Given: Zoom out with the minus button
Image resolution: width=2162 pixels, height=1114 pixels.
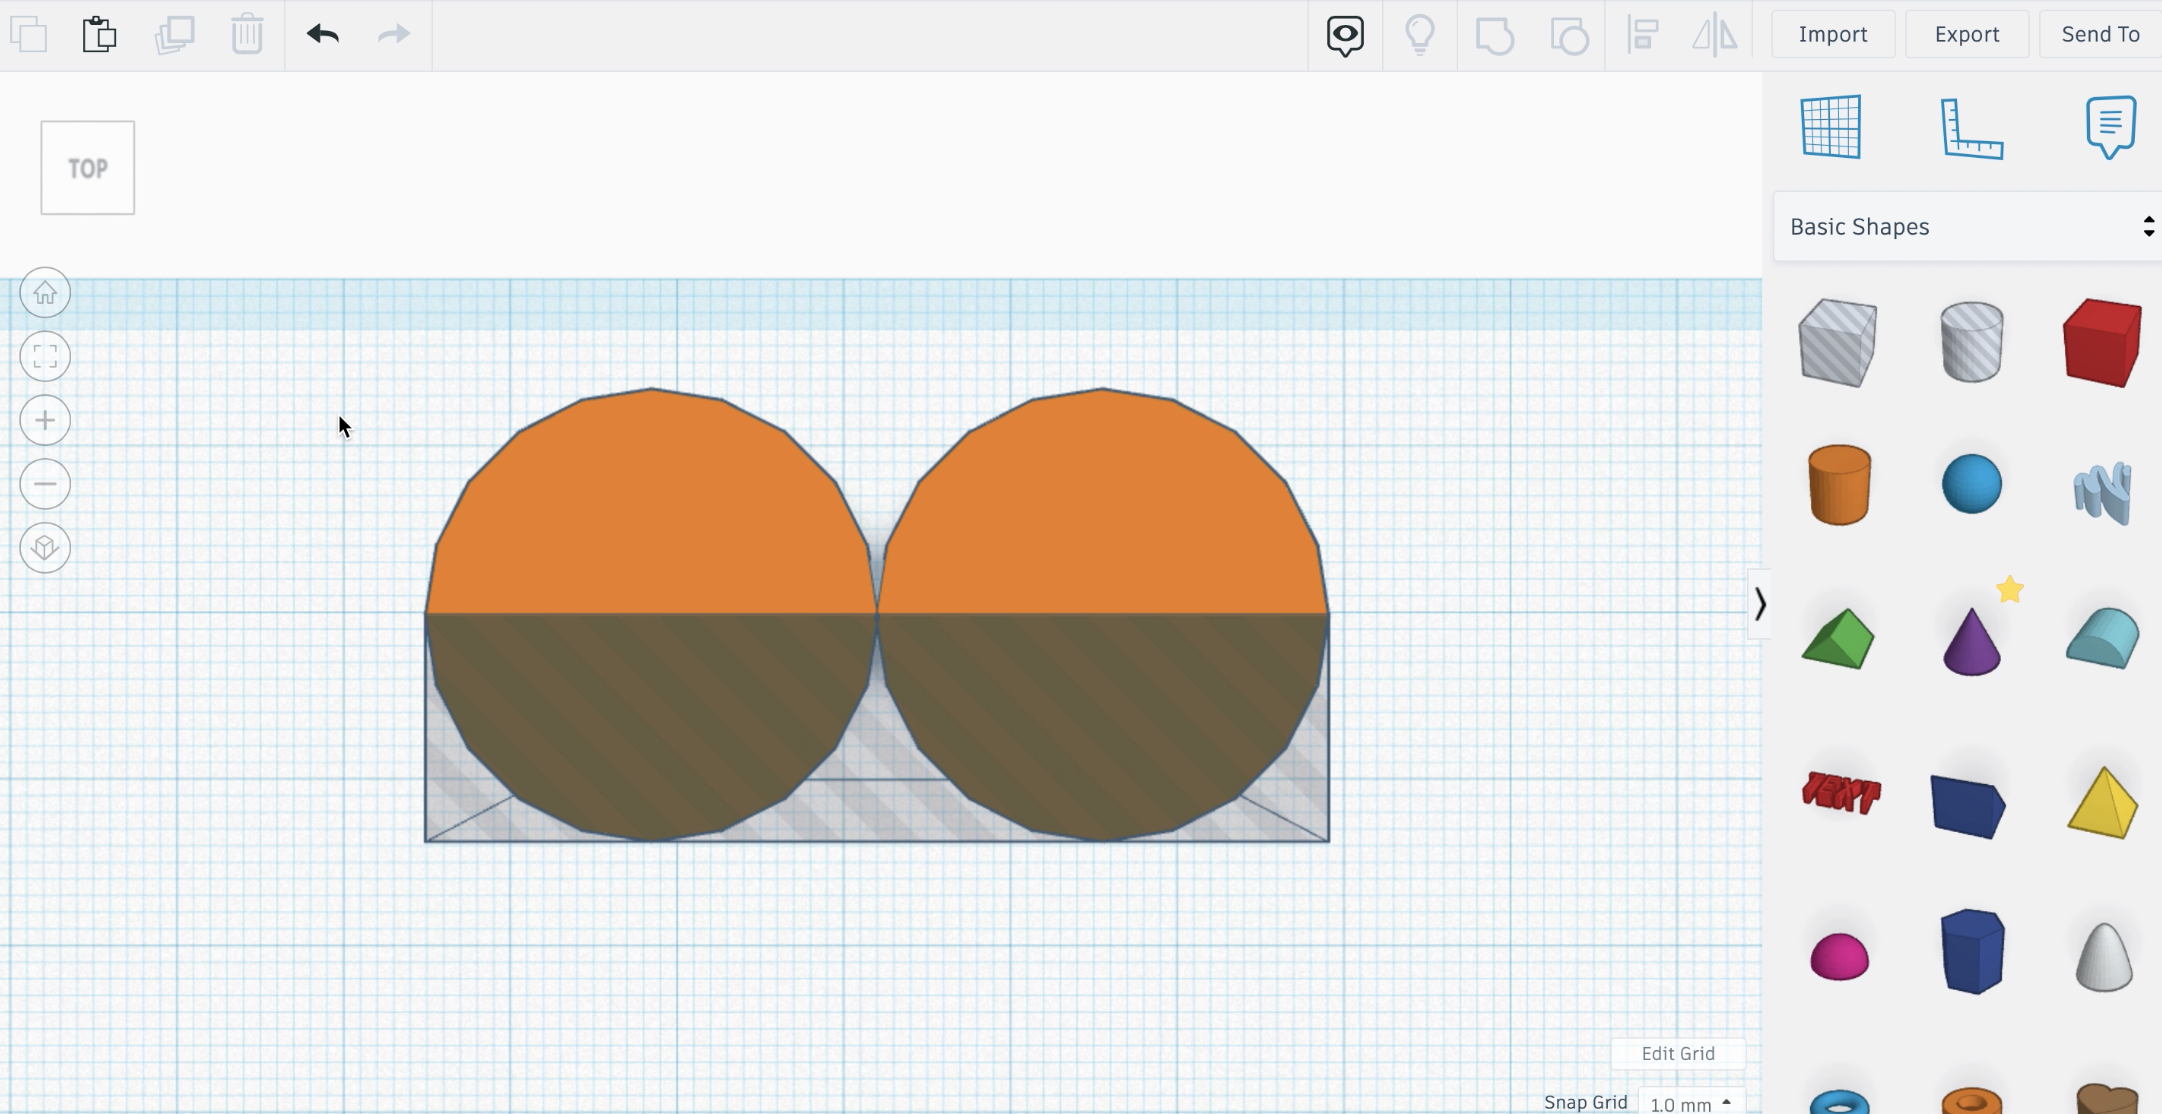Looking at the screenshot, I should (45, 484).
